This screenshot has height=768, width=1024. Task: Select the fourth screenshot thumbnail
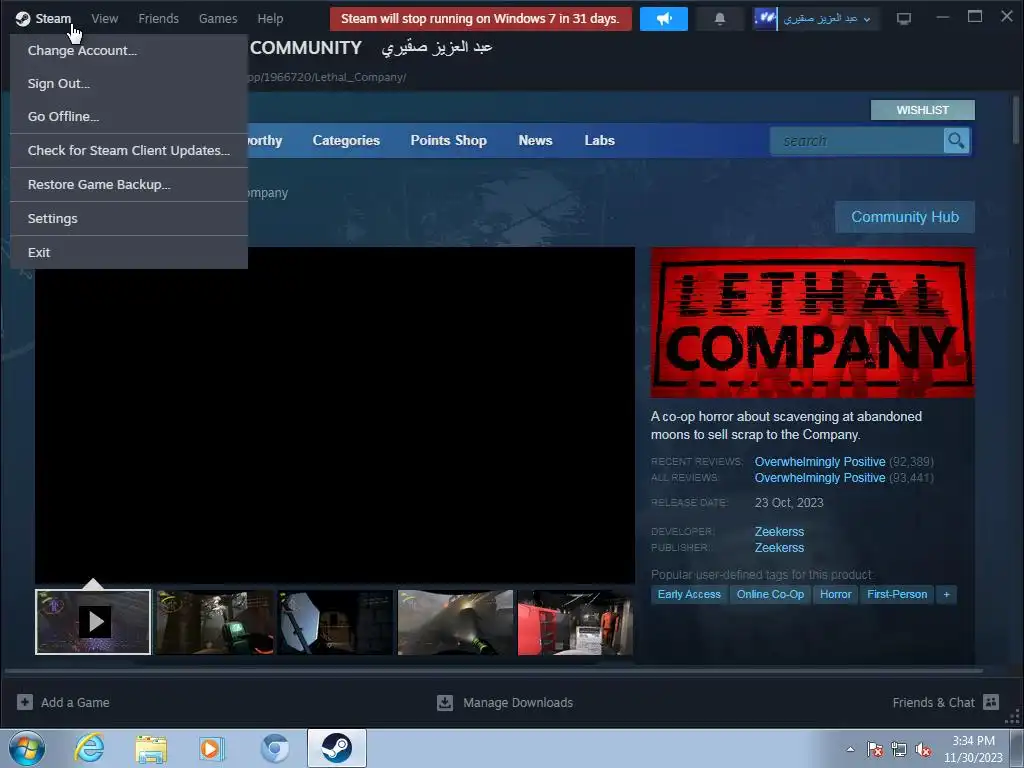point(455,622)
